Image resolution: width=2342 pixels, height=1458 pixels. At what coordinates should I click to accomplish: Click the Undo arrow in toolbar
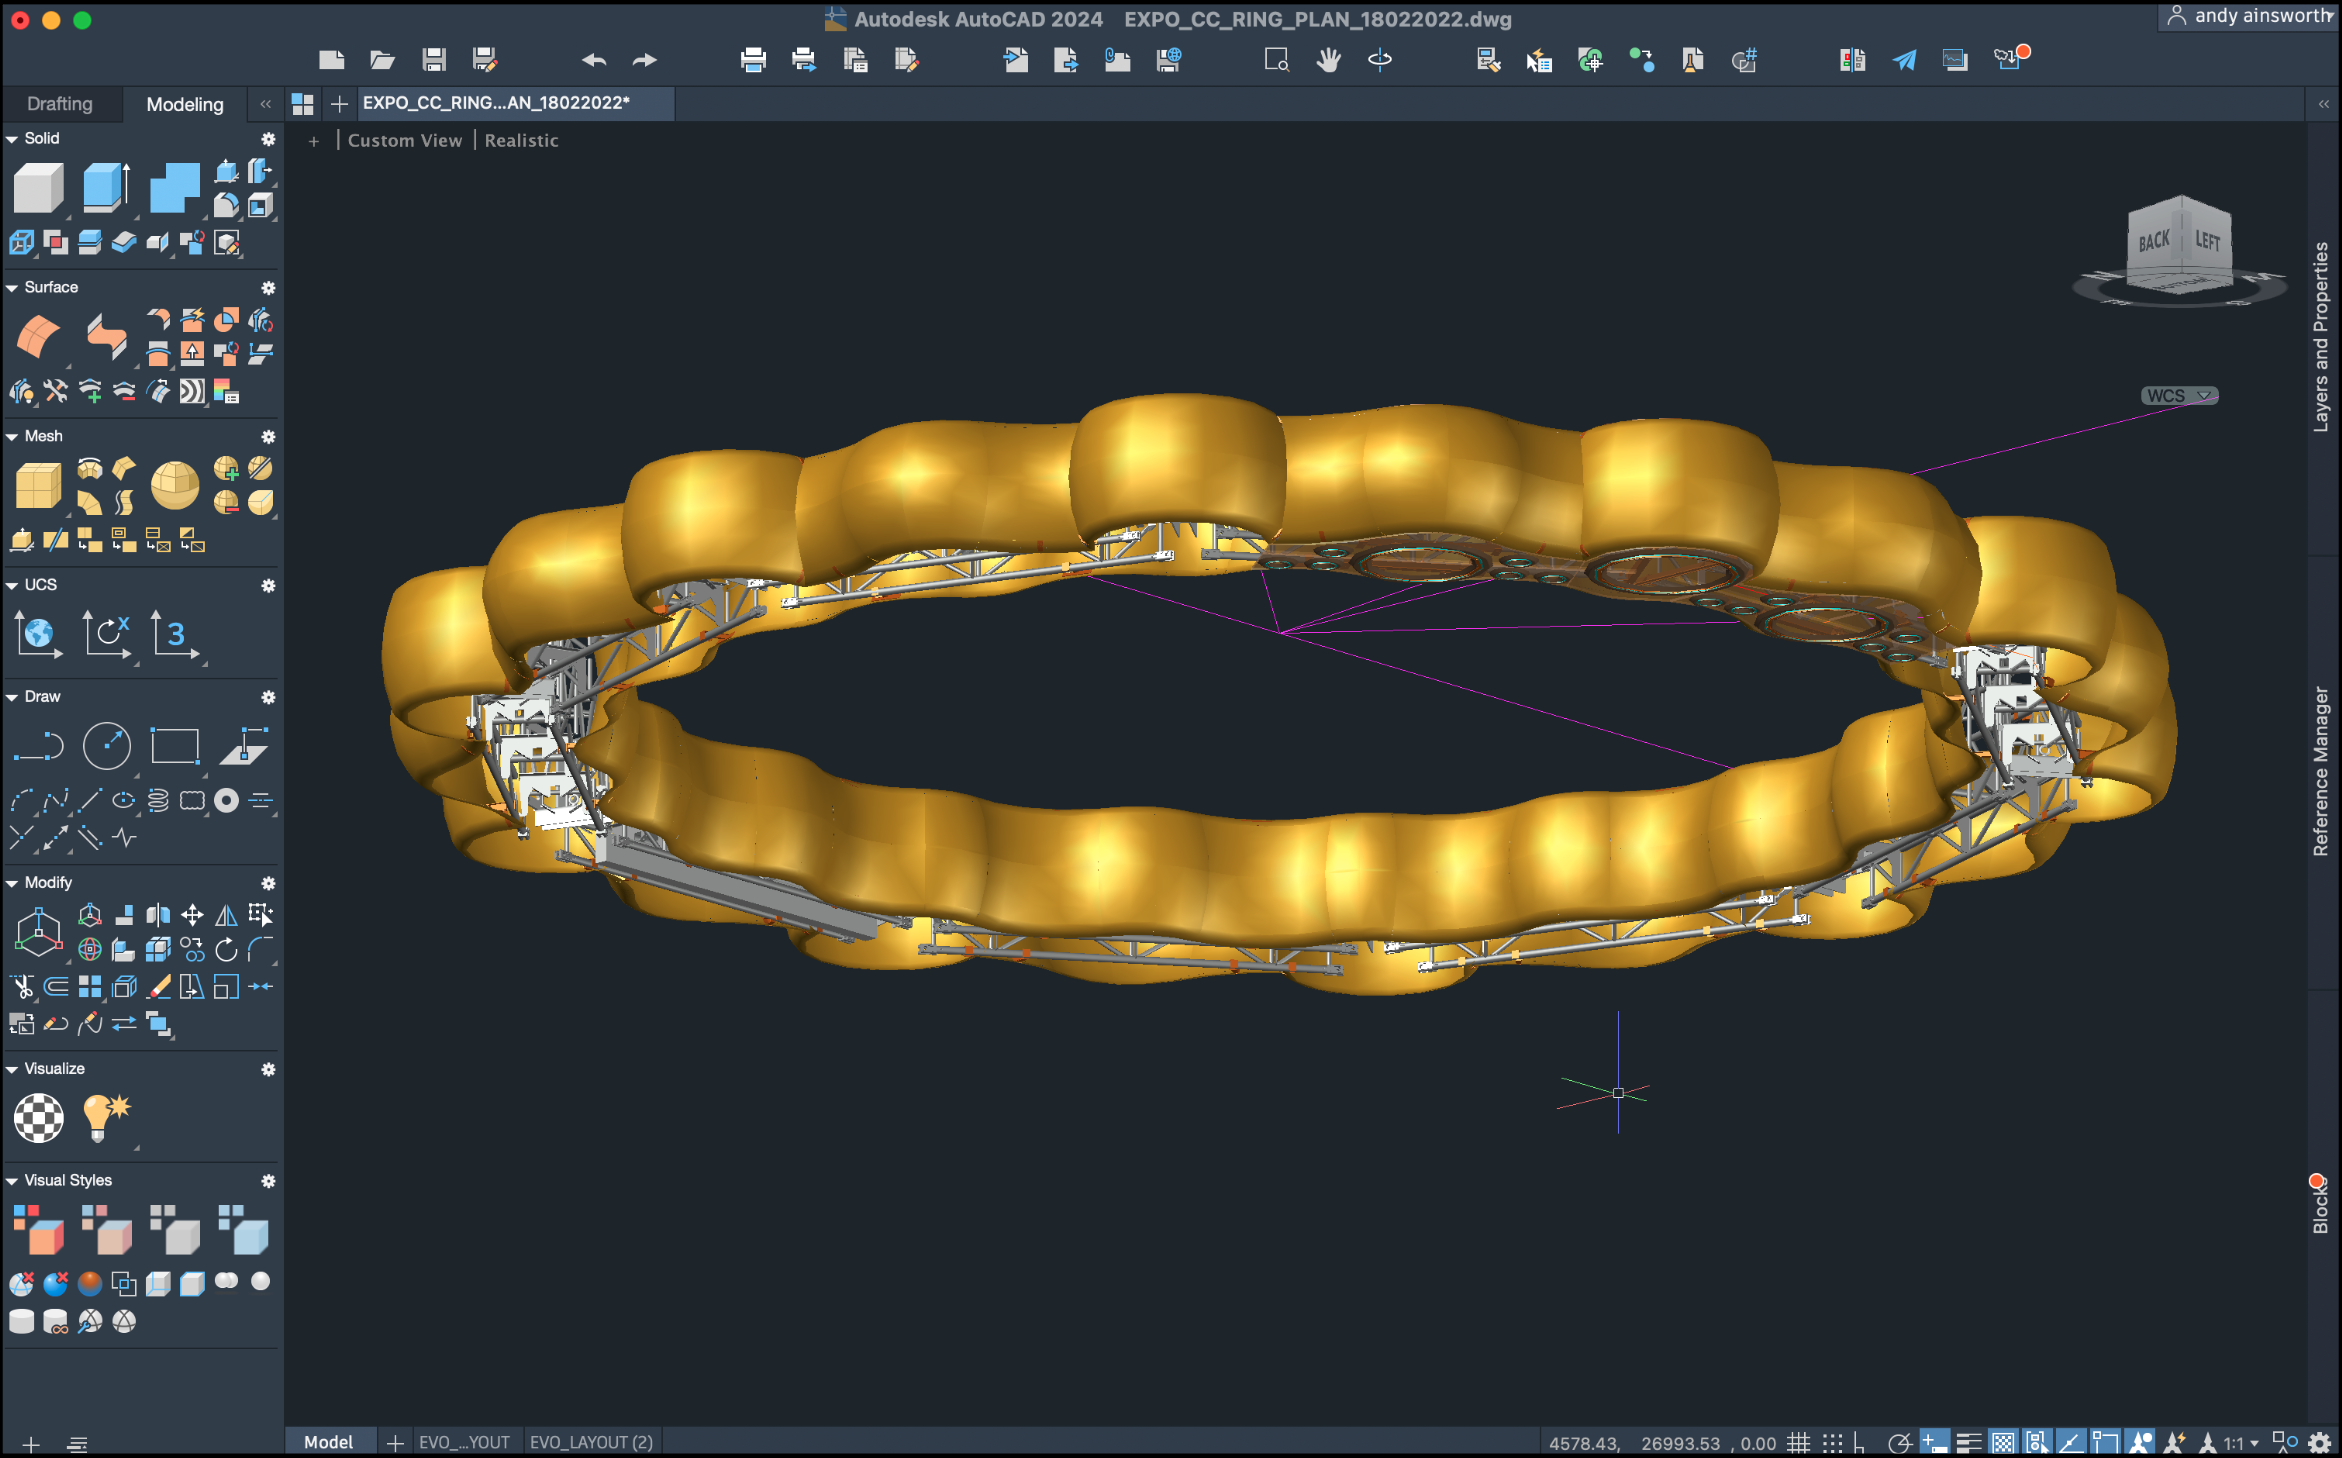(x=594, y=60)
